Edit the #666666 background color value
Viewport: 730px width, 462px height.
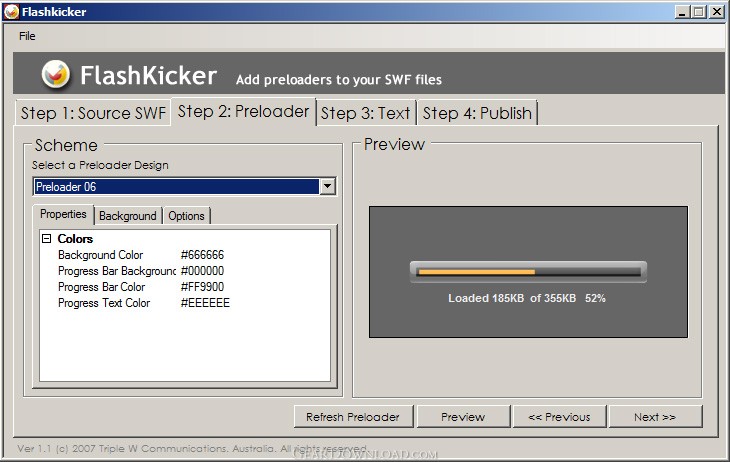coord(202,255)
